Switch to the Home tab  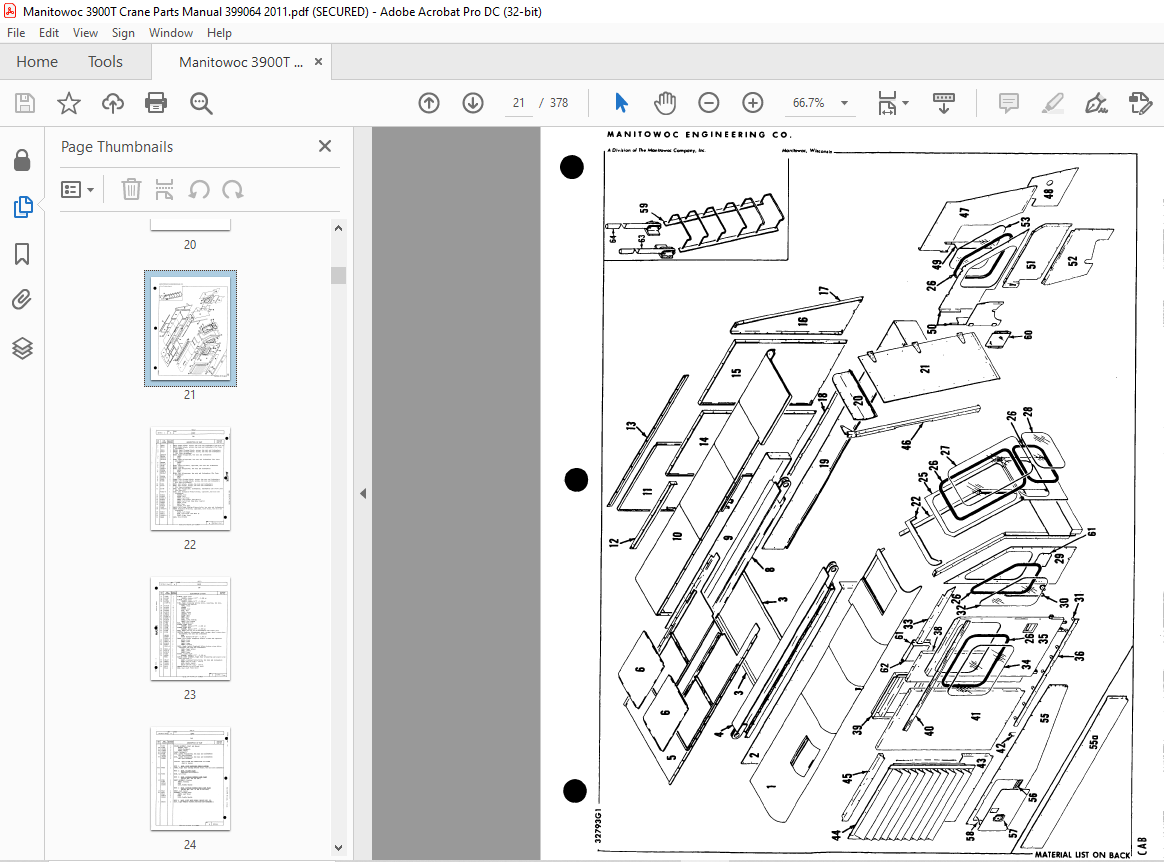click(37, 62)
